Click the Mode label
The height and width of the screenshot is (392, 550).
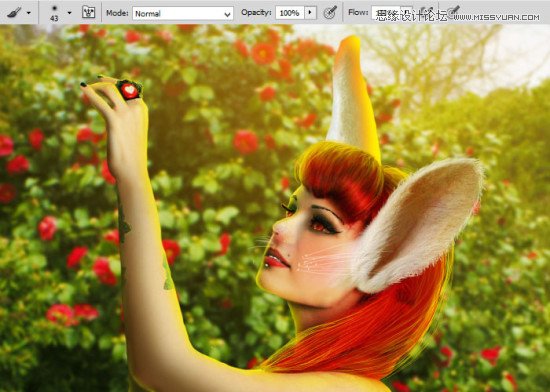[x=117, y=13]
